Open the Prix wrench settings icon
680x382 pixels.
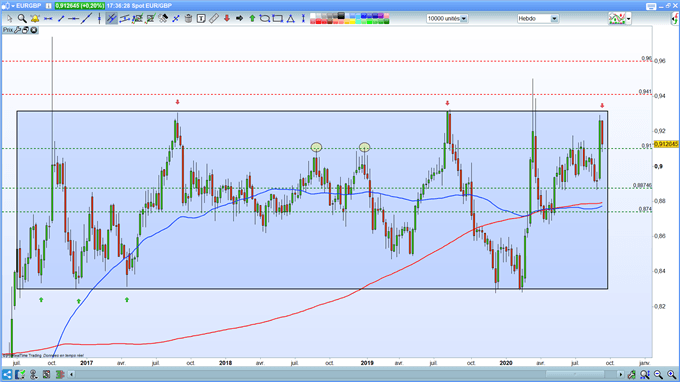click(17, 30)
